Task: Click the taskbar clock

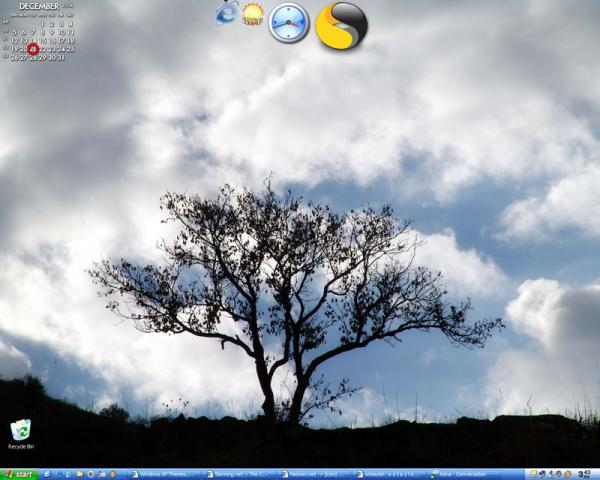Action: (x=584, y=475)
